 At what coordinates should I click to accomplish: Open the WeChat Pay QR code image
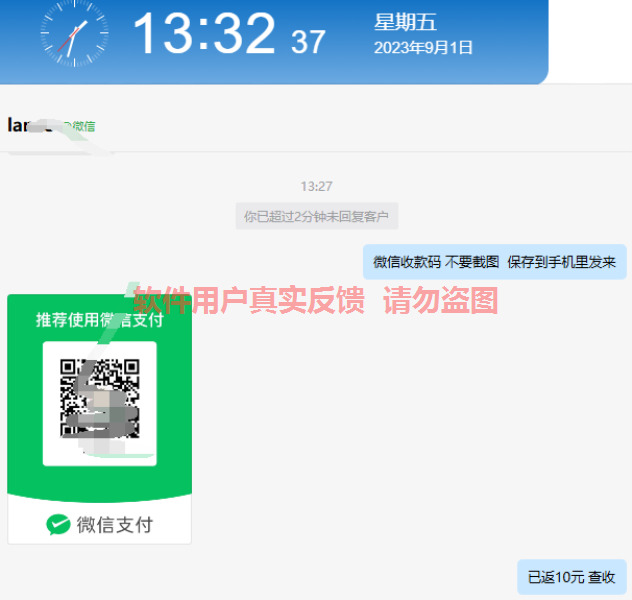click(x=100, y=419)
